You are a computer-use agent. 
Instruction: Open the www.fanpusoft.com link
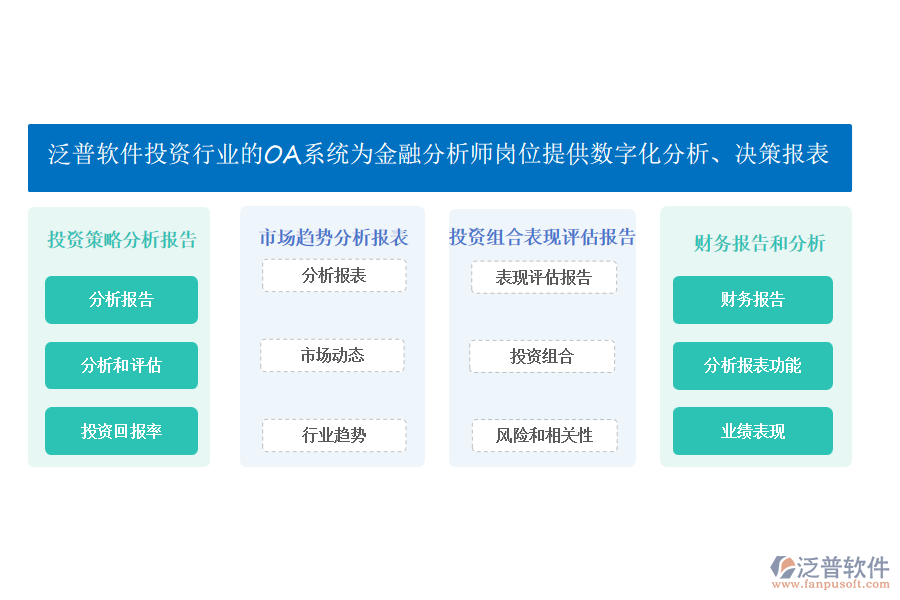(x=831, y=584)
